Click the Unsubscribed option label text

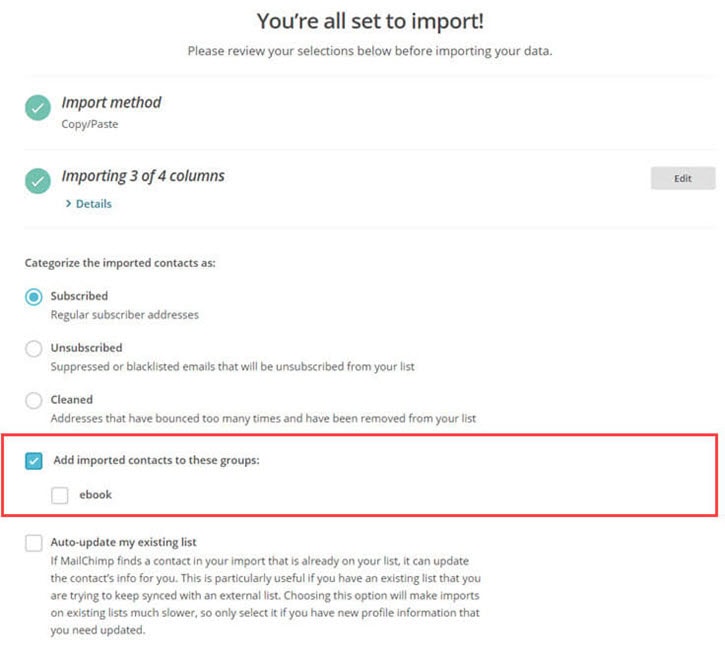pos(86,348)
